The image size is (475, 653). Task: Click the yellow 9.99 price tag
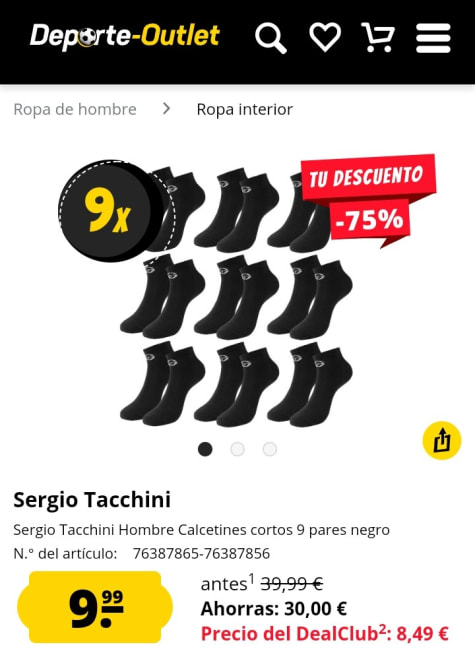coord(95,607)
